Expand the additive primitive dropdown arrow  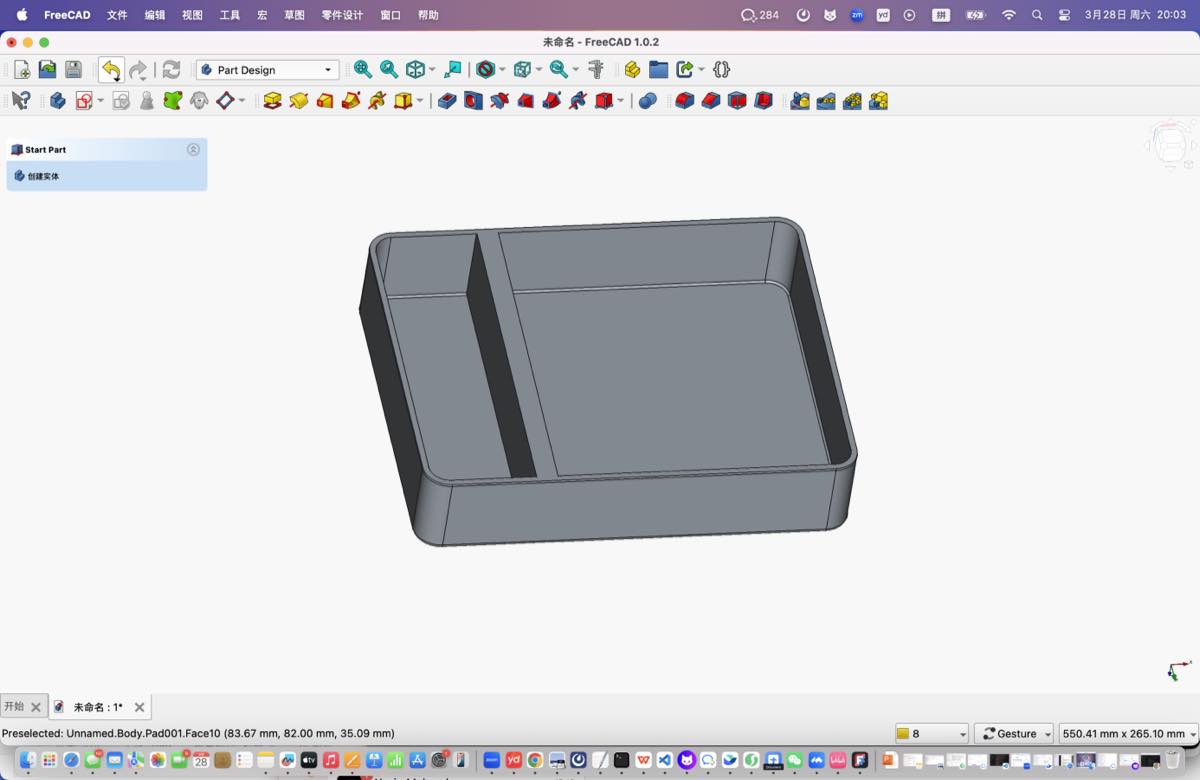(420, 101)
